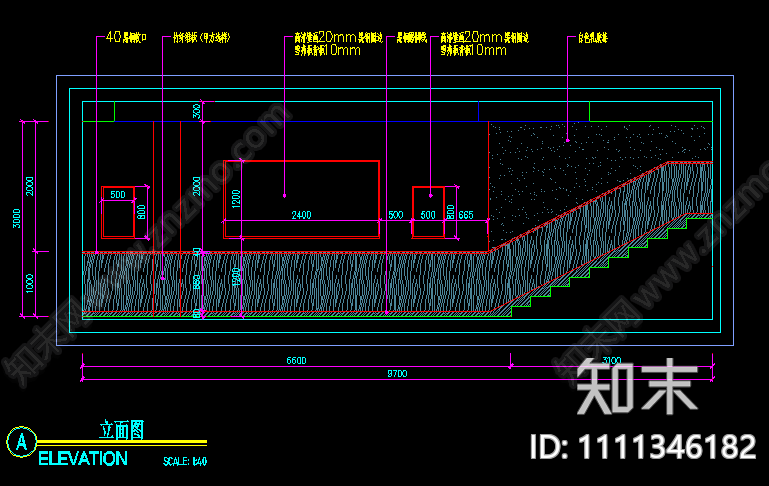Screen dimensions: 769x486
Task: Click the 2400 dimension under the large rectangle
Action: click(x=302, y=215)
